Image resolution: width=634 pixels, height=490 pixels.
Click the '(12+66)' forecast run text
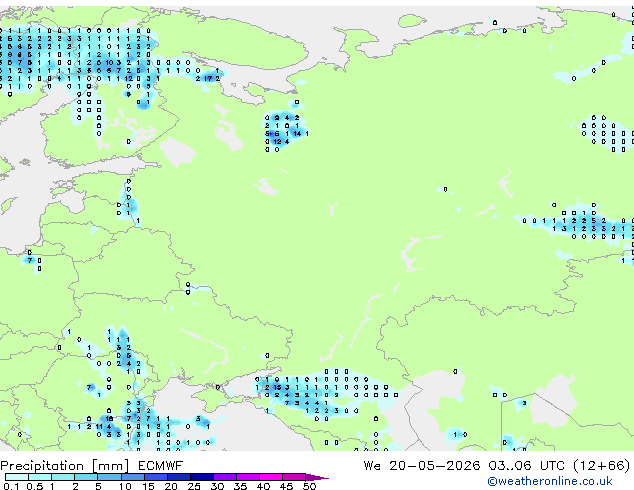coord(602,466)
